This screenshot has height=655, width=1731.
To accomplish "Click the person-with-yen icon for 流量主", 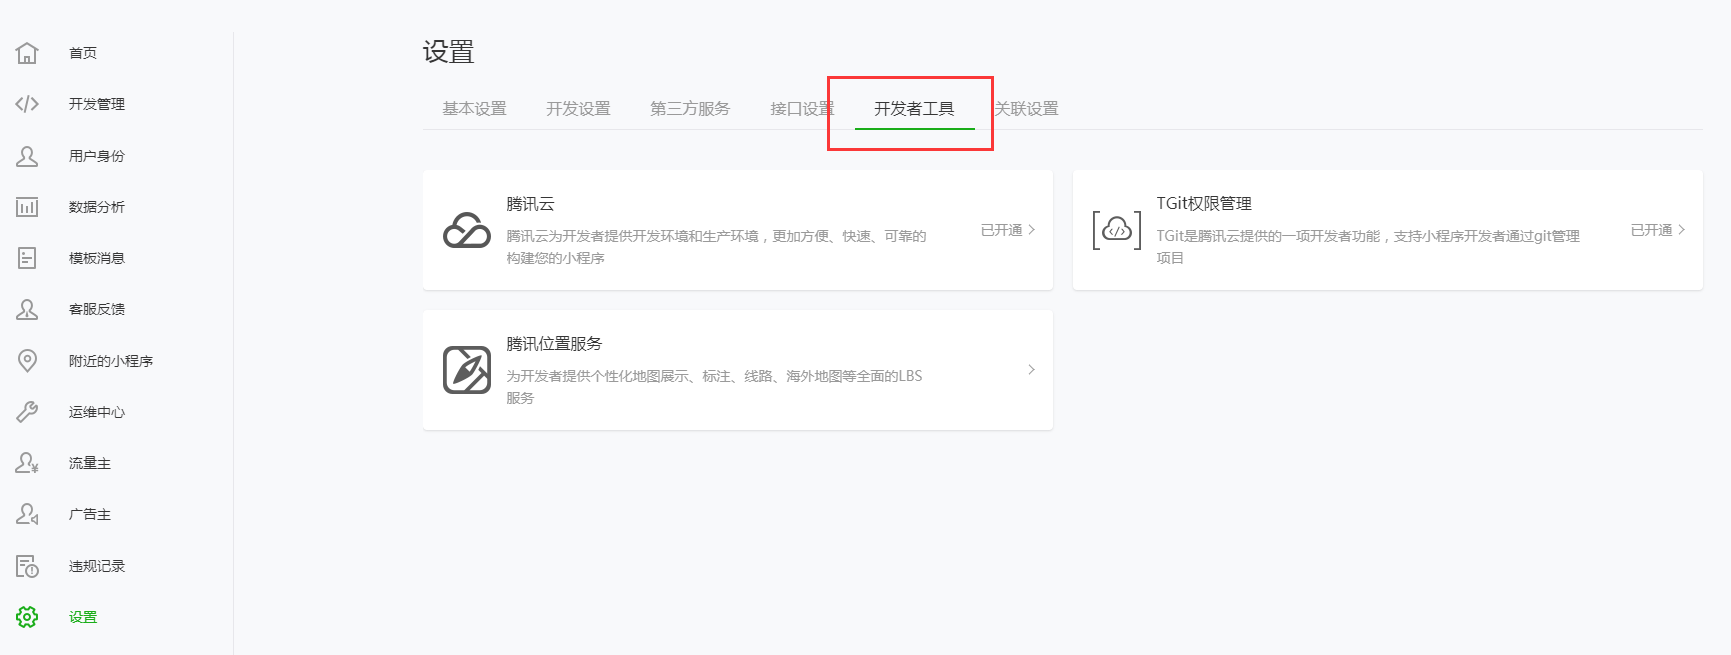I will (27, 463).
